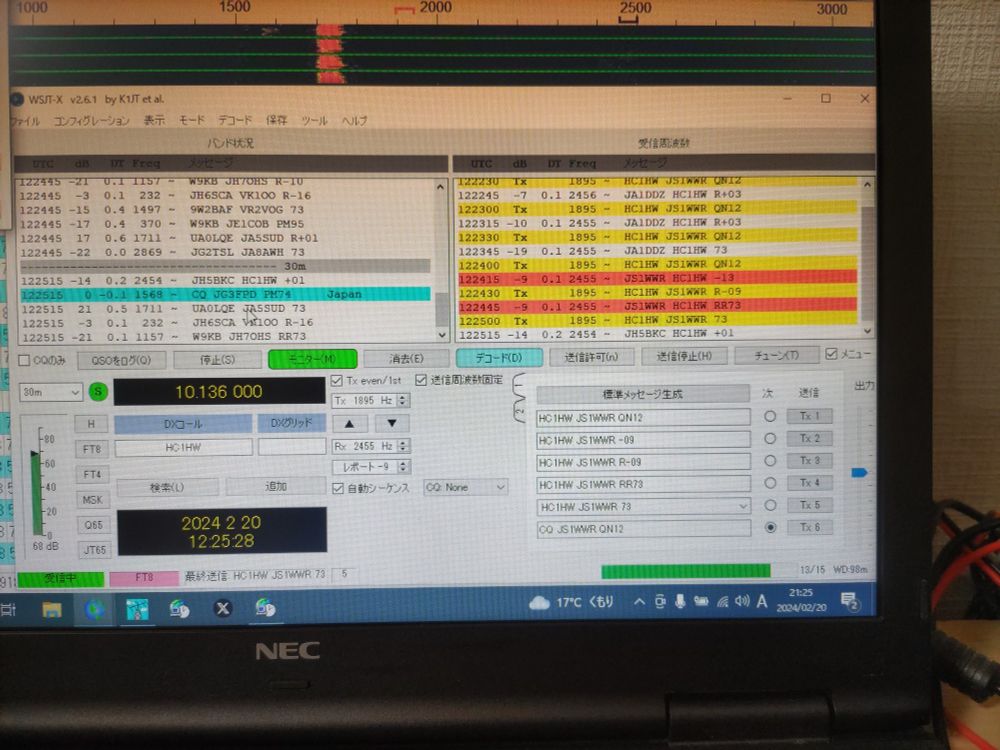The width and height of the screenshot is (1000, 750).
Task: Click the Tx 3 send button
Action: pos(809,460)
